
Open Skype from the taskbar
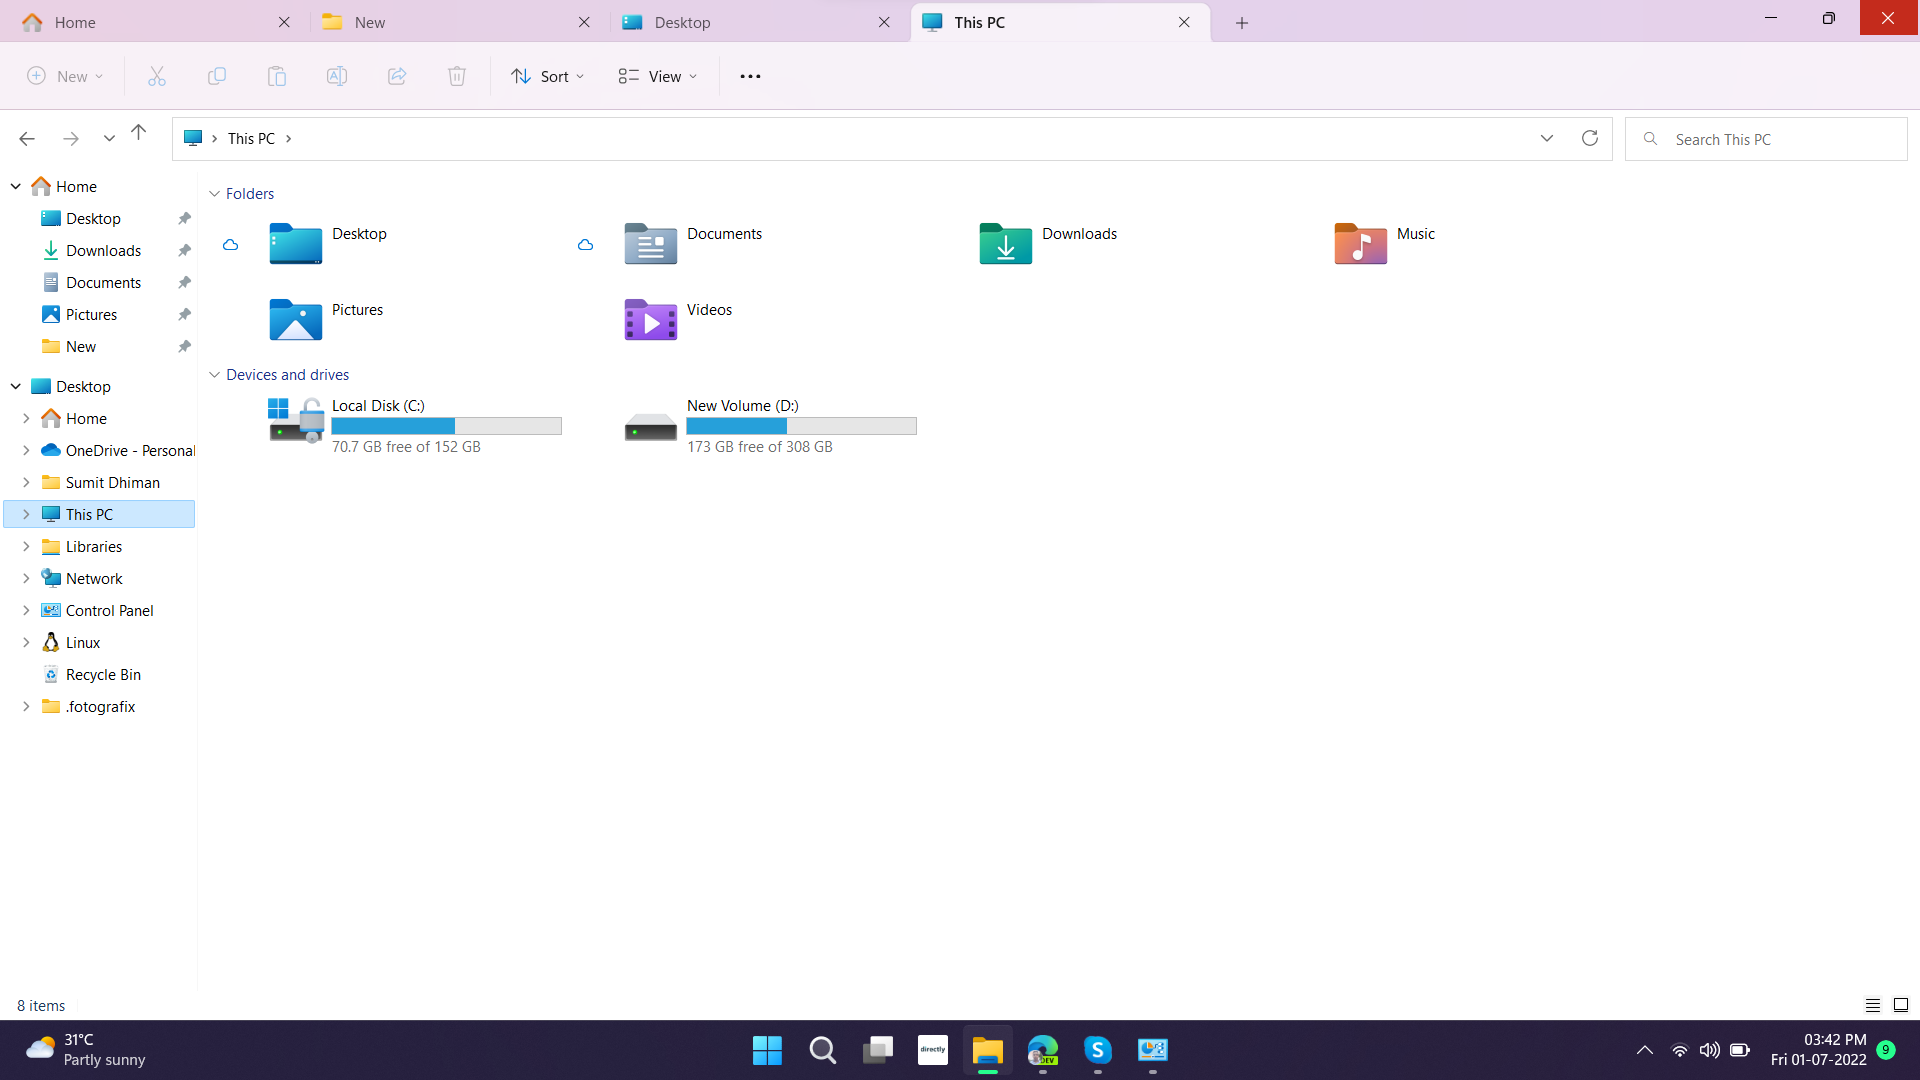[1097, 1051]
